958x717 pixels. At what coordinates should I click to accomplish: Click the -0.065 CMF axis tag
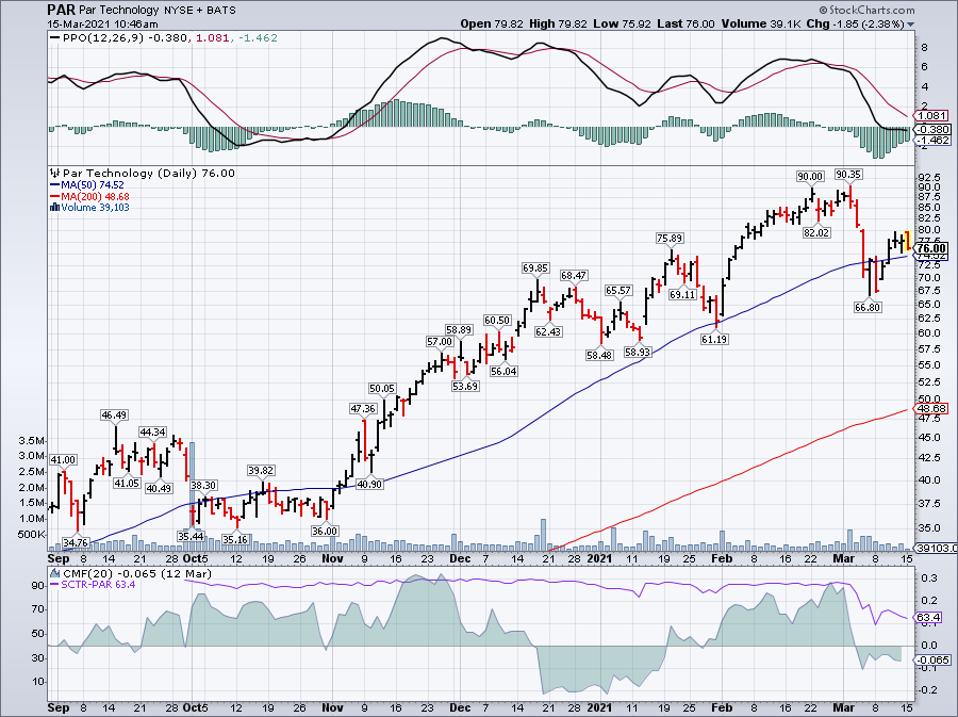933,660
